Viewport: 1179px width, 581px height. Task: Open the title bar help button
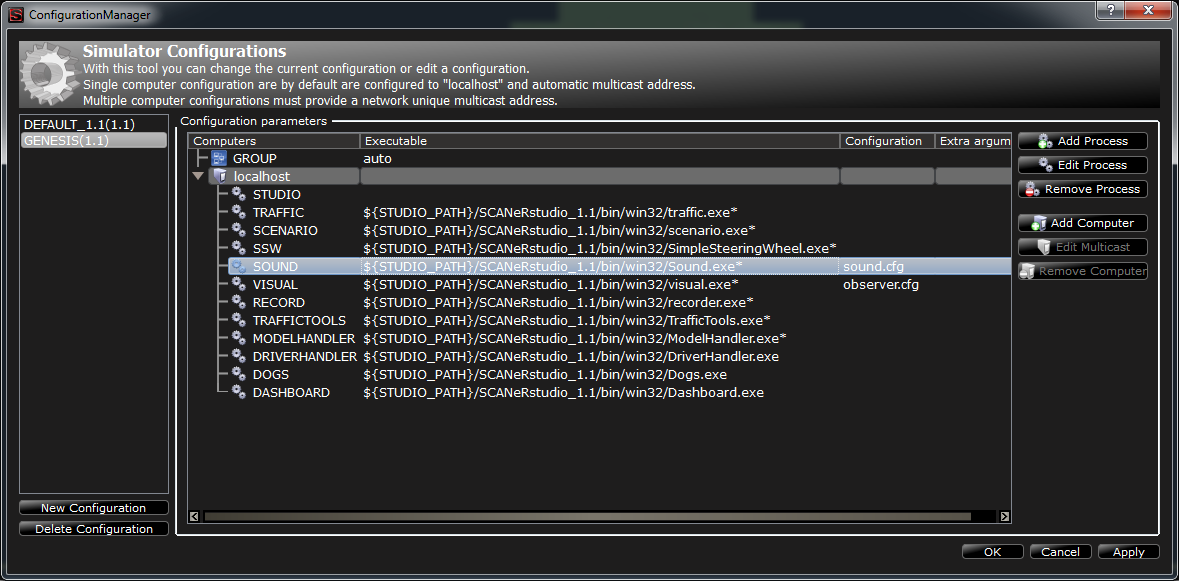pos(1109,11)
